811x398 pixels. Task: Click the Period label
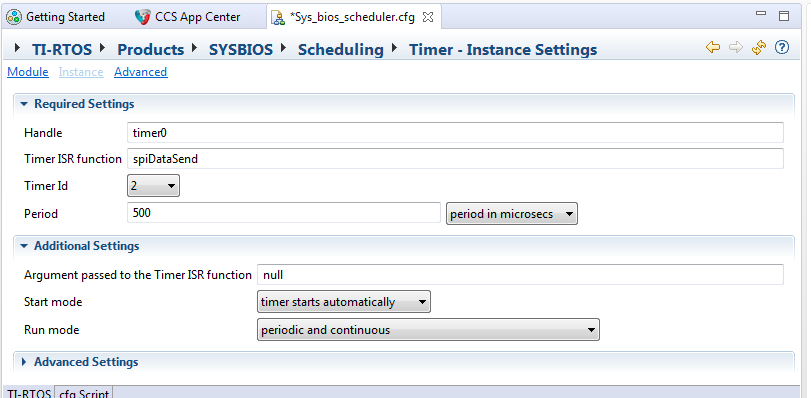(x=41, y=214)
